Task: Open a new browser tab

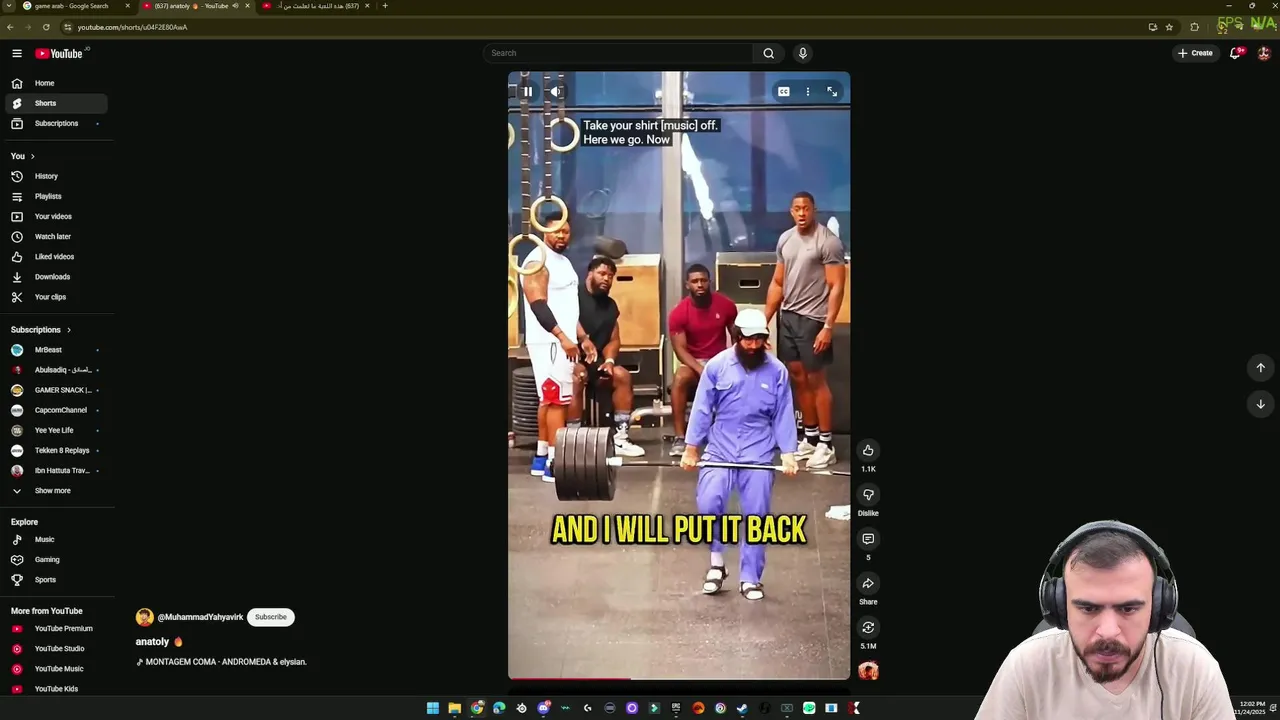Action: click(x=385, y=6)
